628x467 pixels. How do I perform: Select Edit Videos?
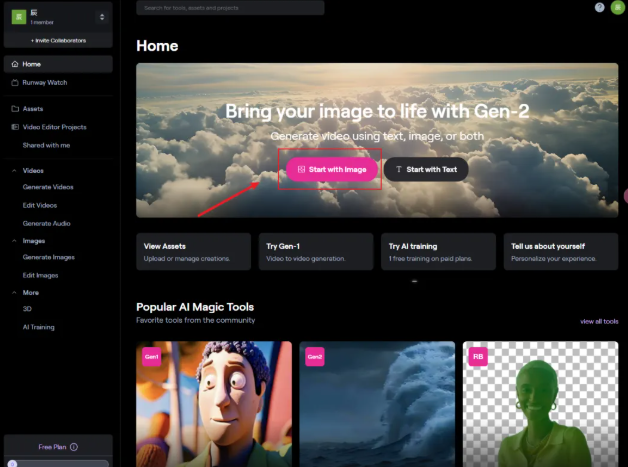40,205
